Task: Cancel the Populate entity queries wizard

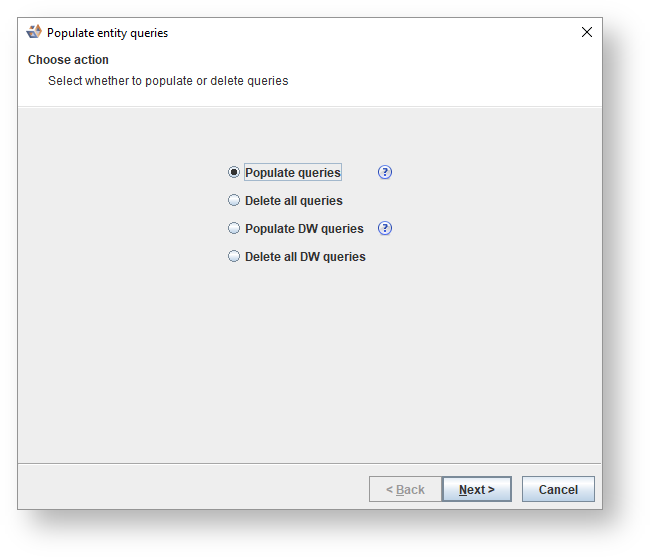Action: tap(558, 489)
